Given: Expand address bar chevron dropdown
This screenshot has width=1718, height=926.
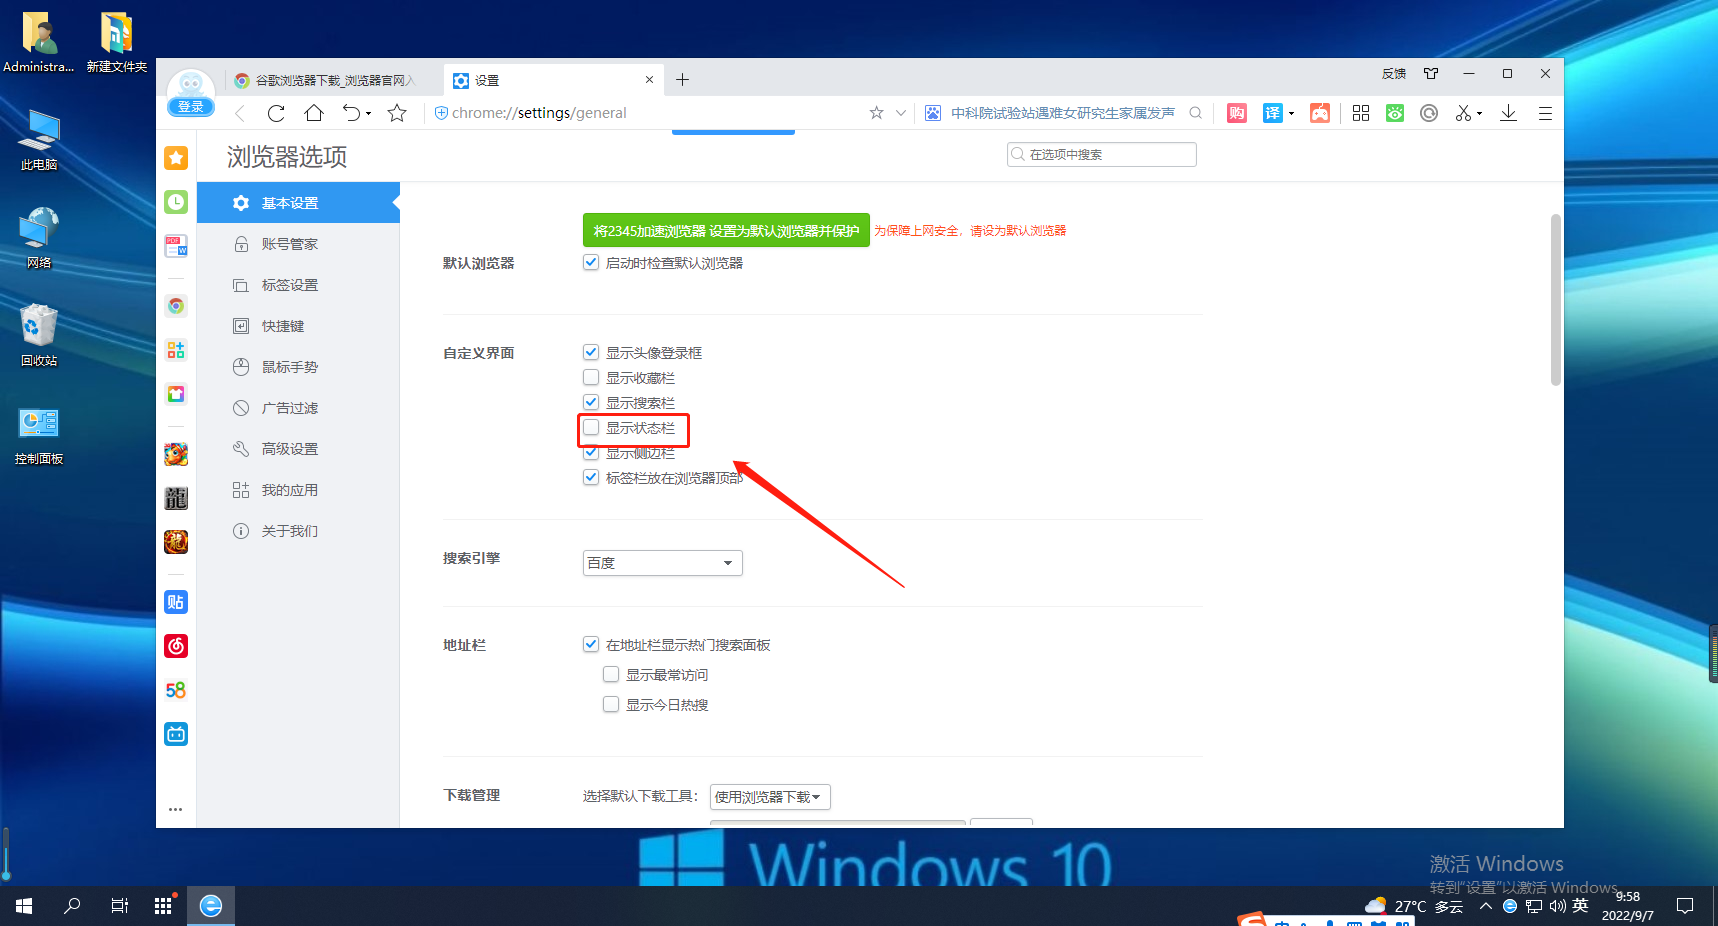Looking at the screenshot, I should (901, 113).
